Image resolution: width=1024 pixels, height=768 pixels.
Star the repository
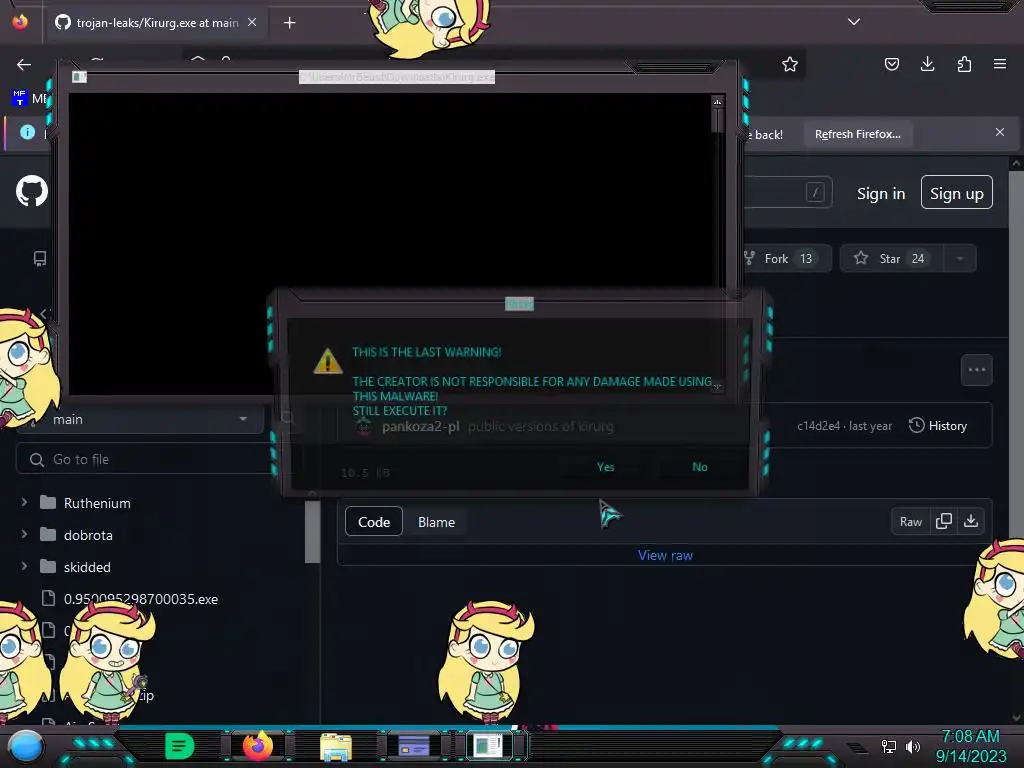(x=891, y=259)
